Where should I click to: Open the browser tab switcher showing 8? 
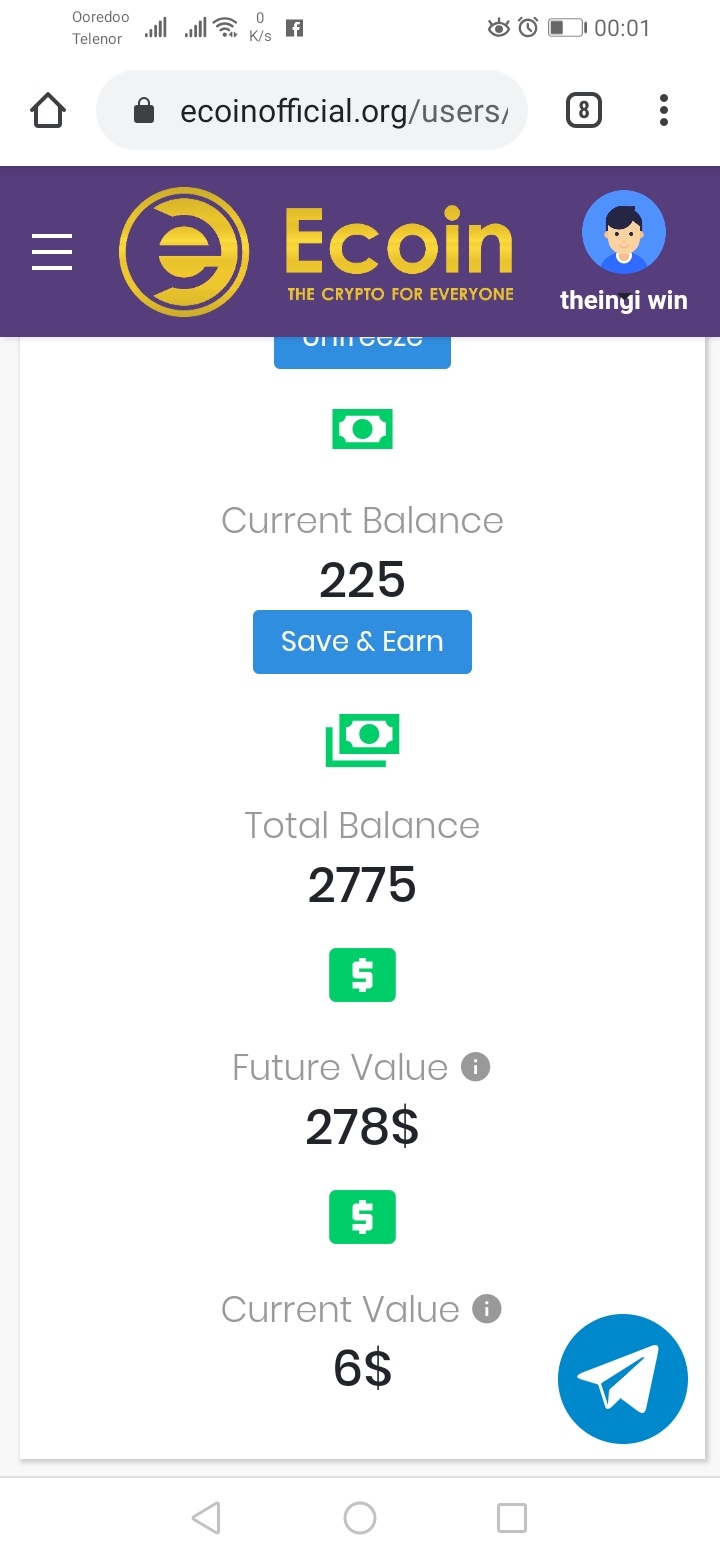[x=584, y=110]
